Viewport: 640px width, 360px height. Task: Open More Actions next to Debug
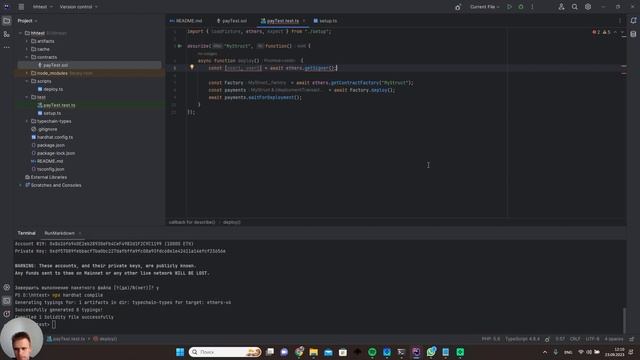point(532,7)
